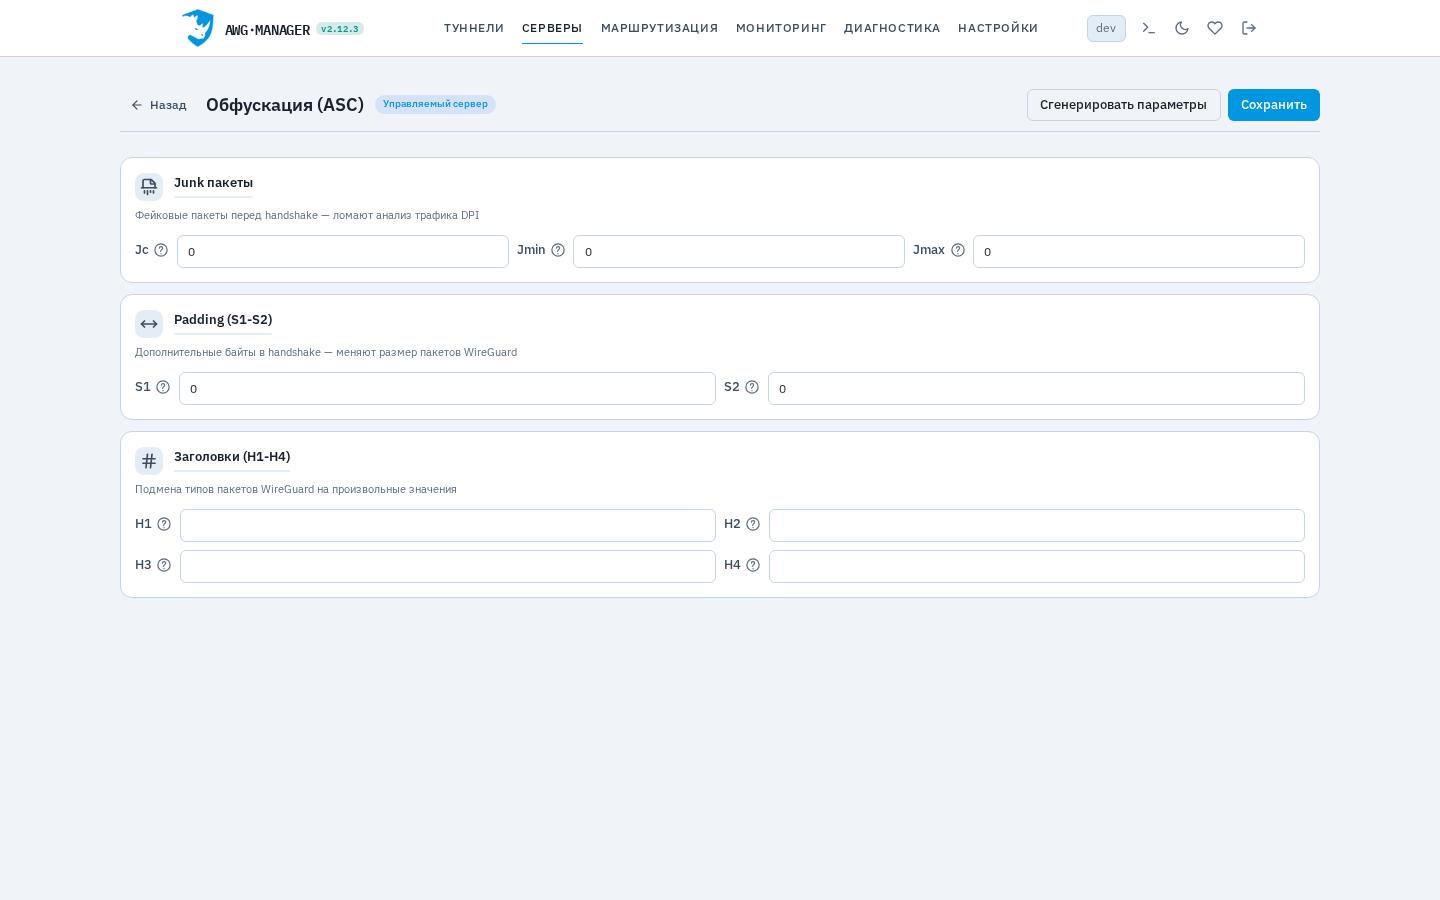Click the Управляемый сервер badge
Screen dimensions: 1440x900
point(435,104)
